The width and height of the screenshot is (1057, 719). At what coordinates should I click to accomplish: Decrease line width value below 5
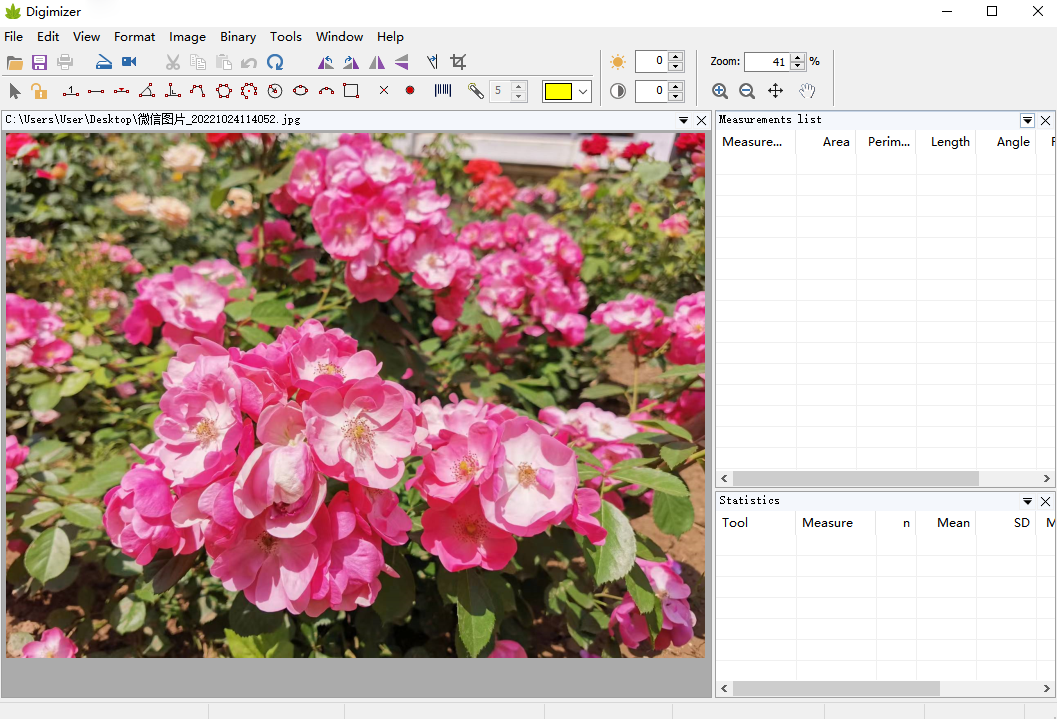pyautogui.click(x=519, y=96)
